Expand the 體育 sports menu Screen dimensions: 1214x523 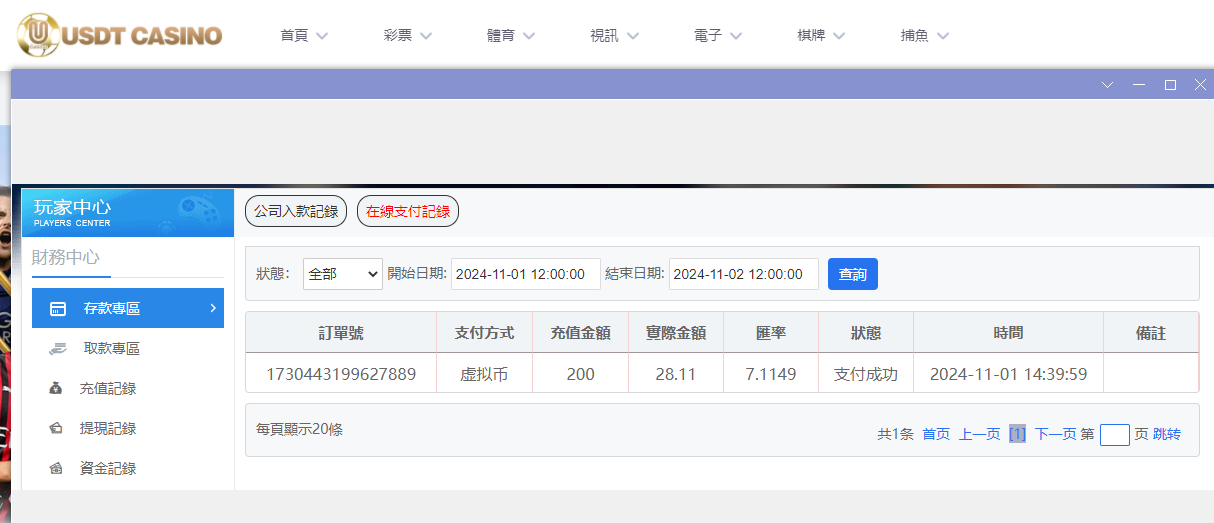pos(510,36)
